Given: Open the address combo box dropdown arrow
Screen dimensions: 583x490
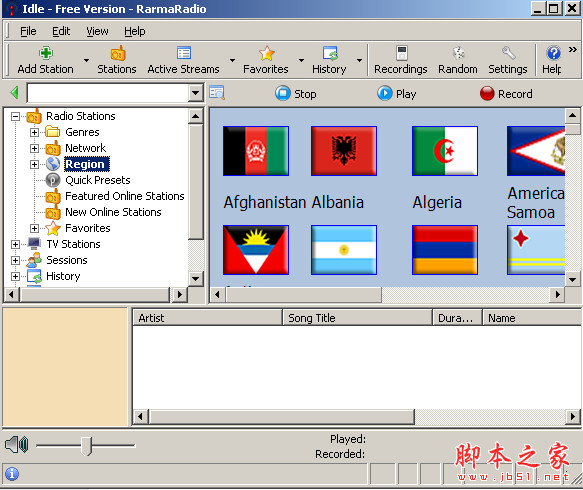Looking at the screenshot, I should coord(196,93).
